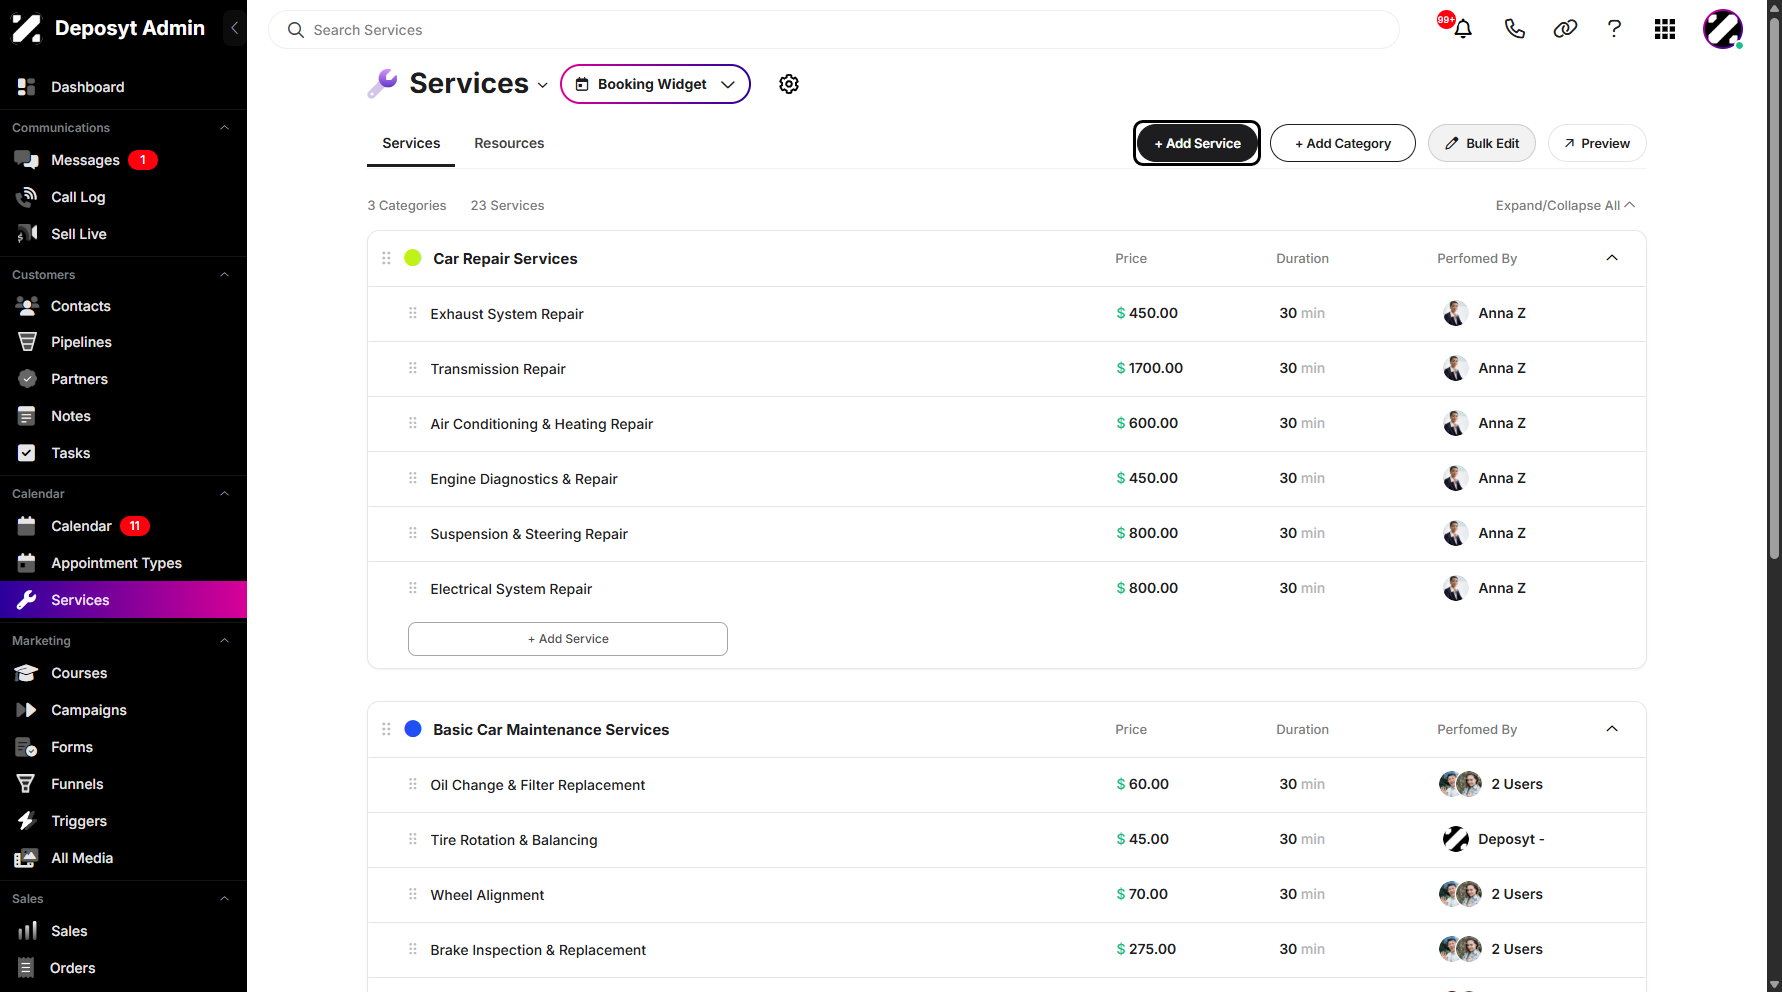Viewport: 1782px width, 992px height.
Task: Collapse the Car Repair Services category
Action: click(x=1611, y=258)
